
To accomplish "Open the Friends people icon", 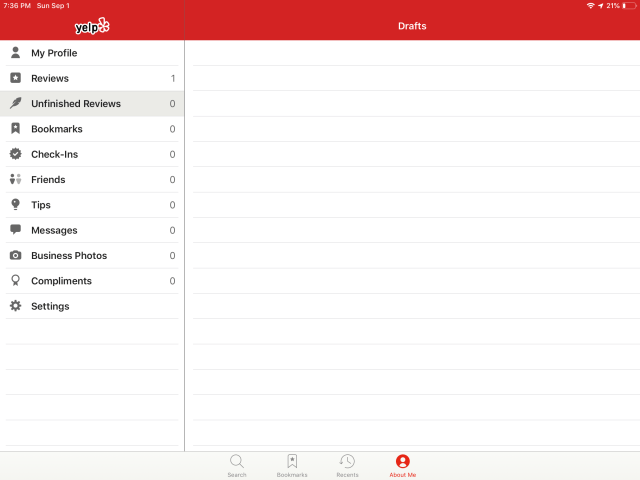I will [x=15, y=180].
